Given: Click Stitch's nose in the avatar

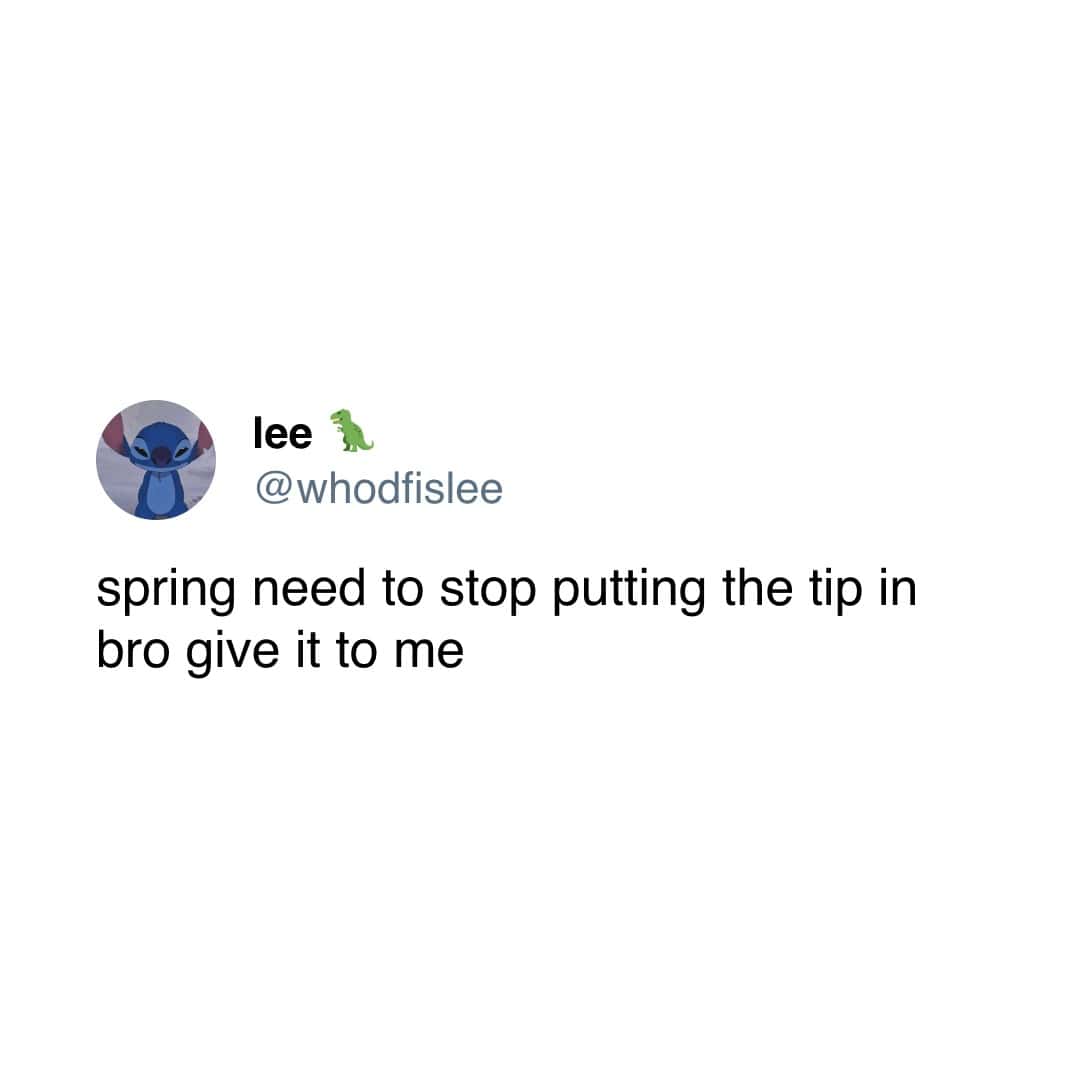Looking at the screenshot, I should pos(160,455).
